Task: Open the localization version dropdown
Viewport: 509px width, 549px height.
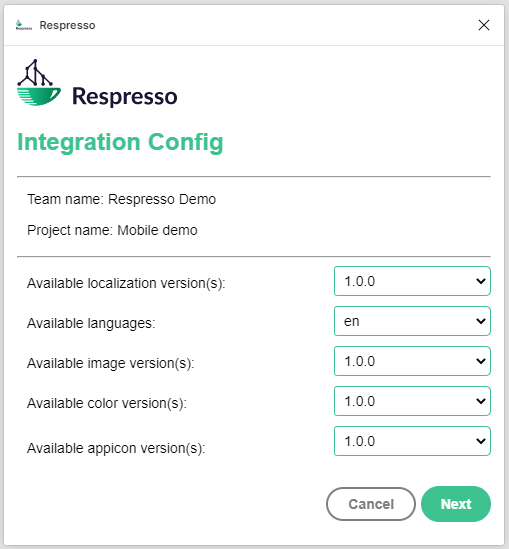Action: pyautogui.click(x=412, y=281)
